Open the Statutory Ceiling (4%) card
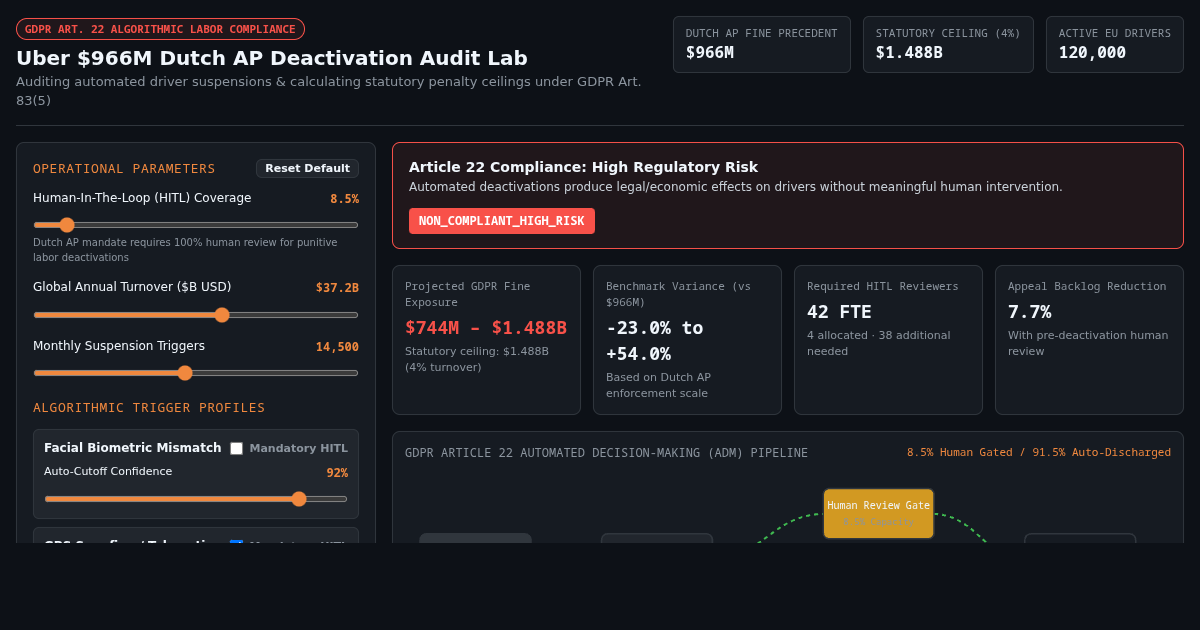This screenshot has width=1200, height=630. tap(948, 44)
